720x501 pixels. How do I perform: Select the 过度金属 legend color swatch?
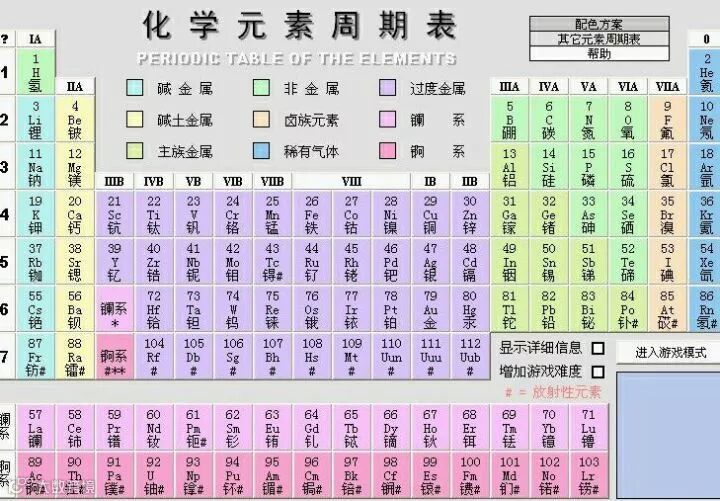point(388,88)
